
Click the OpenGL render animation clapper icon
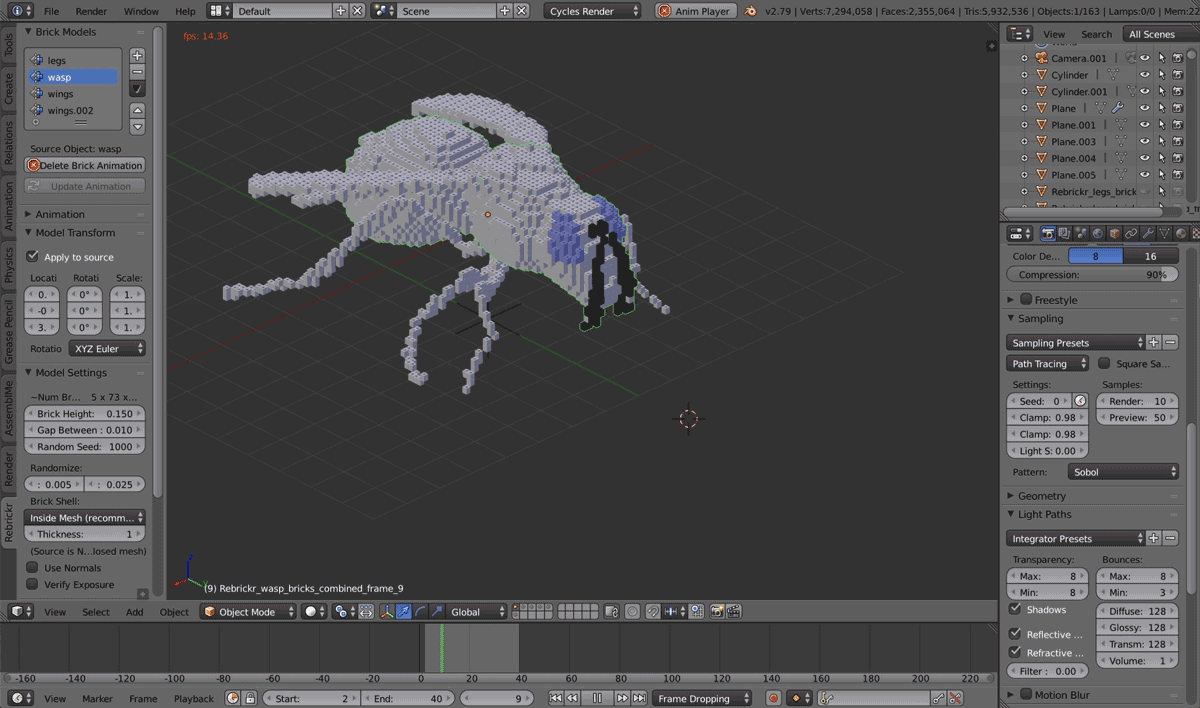point(734,612)
